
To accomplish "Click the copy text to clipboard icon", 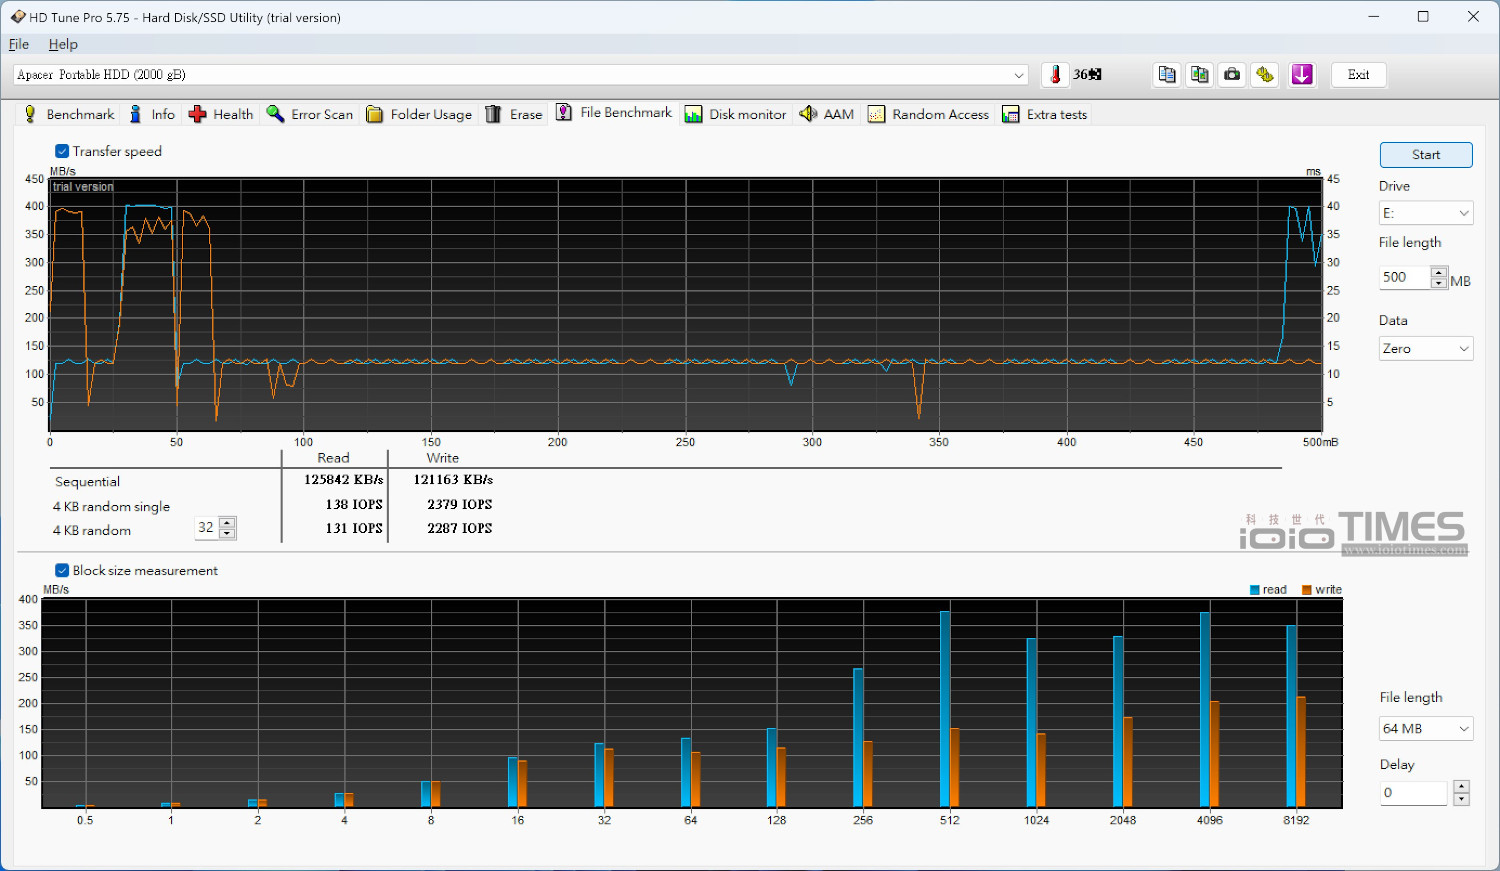I will 1167,75.
